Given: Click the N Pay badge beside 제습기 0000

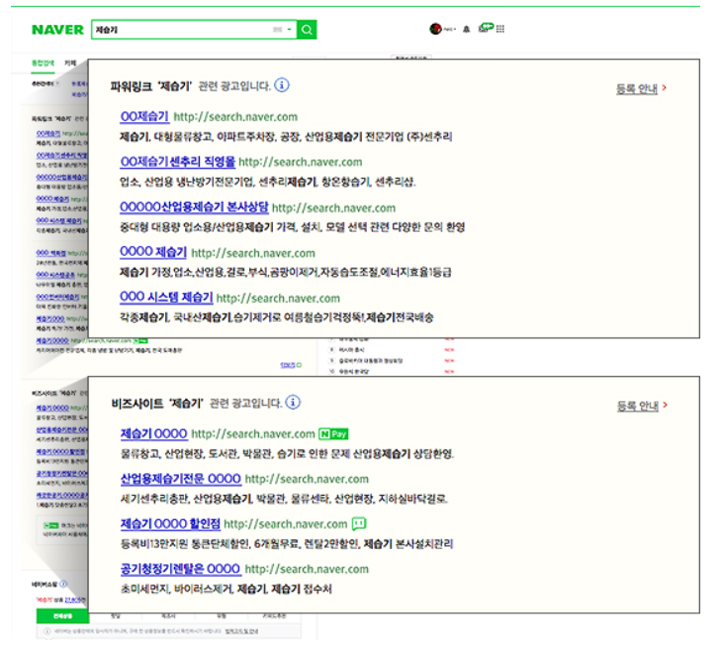Looking at the screenshot, I should click(x=333, y=434).
